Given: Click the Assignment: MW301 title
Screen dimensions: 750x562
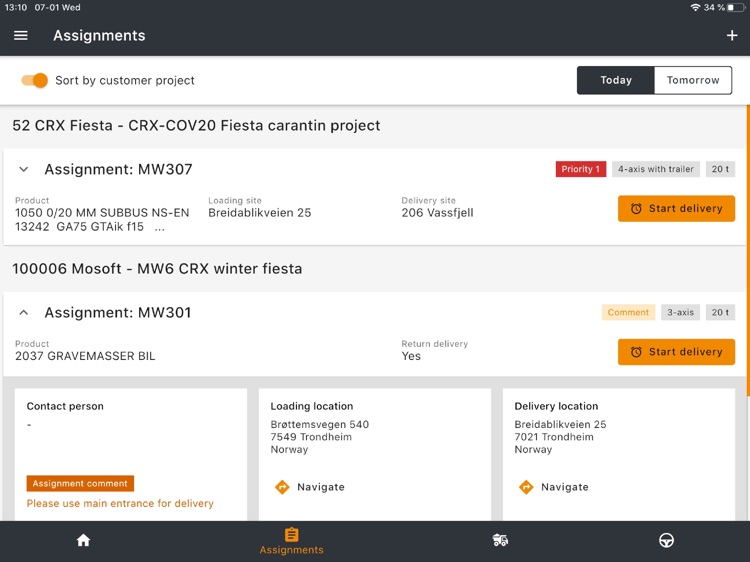Looking at the screenshot, I should point(118,313).
